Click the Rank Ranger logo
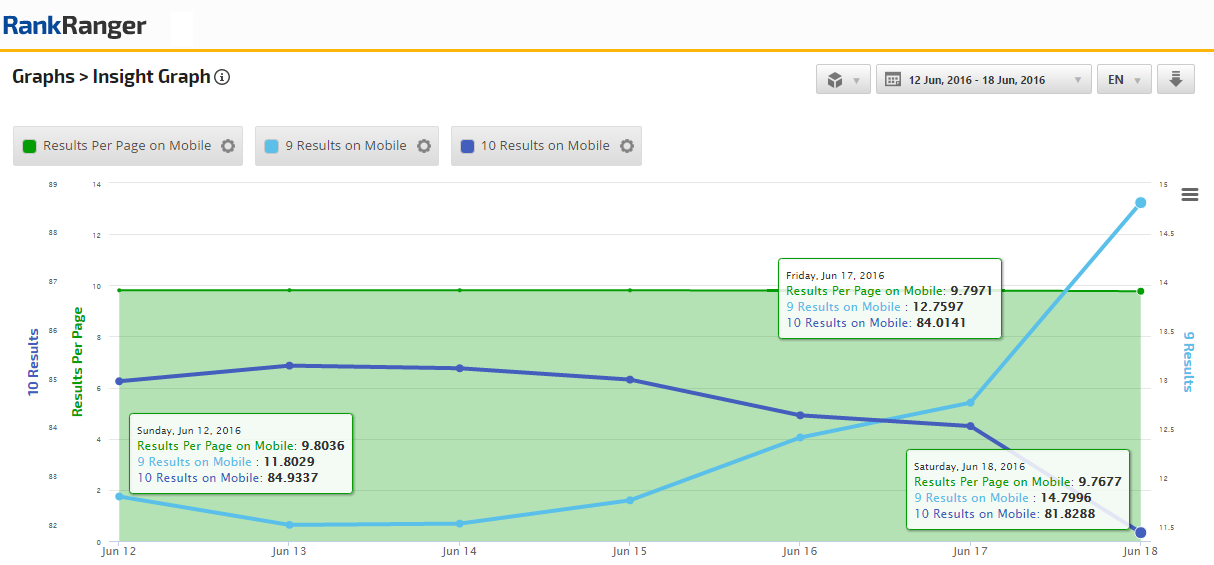The width and height of the screenshot is (1214, 565). pyautogui.click(x=74, y=26)
